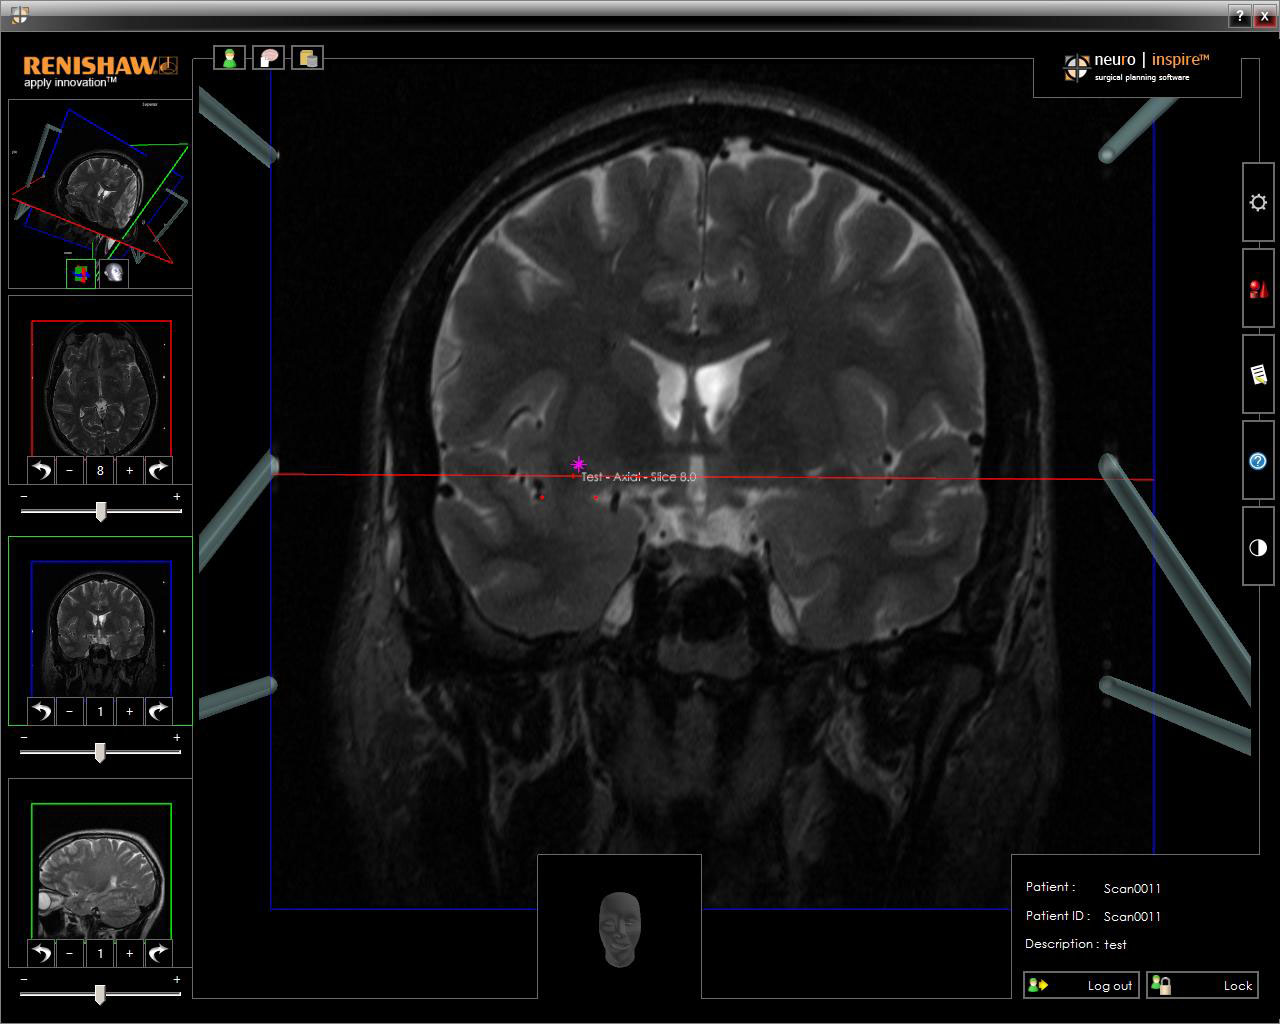Click the database storage icon
Image resolution: width=1280 pixels, height=1024 pixels.
pos(308,58)
